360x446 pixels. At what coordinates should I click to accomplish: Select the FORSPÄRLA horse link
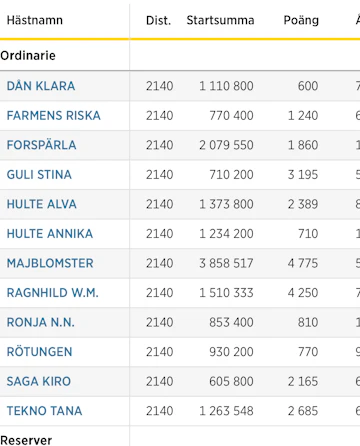(x=41, y=145)
